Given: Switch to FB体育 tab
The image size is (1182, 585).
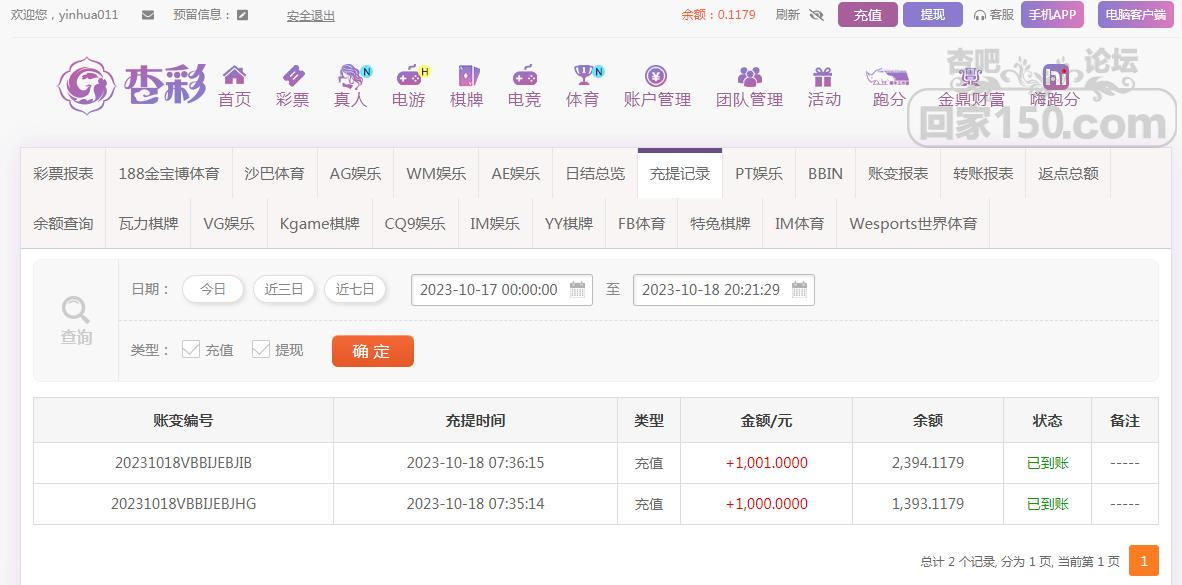Looking at the screenshot, I should point(642,224).
